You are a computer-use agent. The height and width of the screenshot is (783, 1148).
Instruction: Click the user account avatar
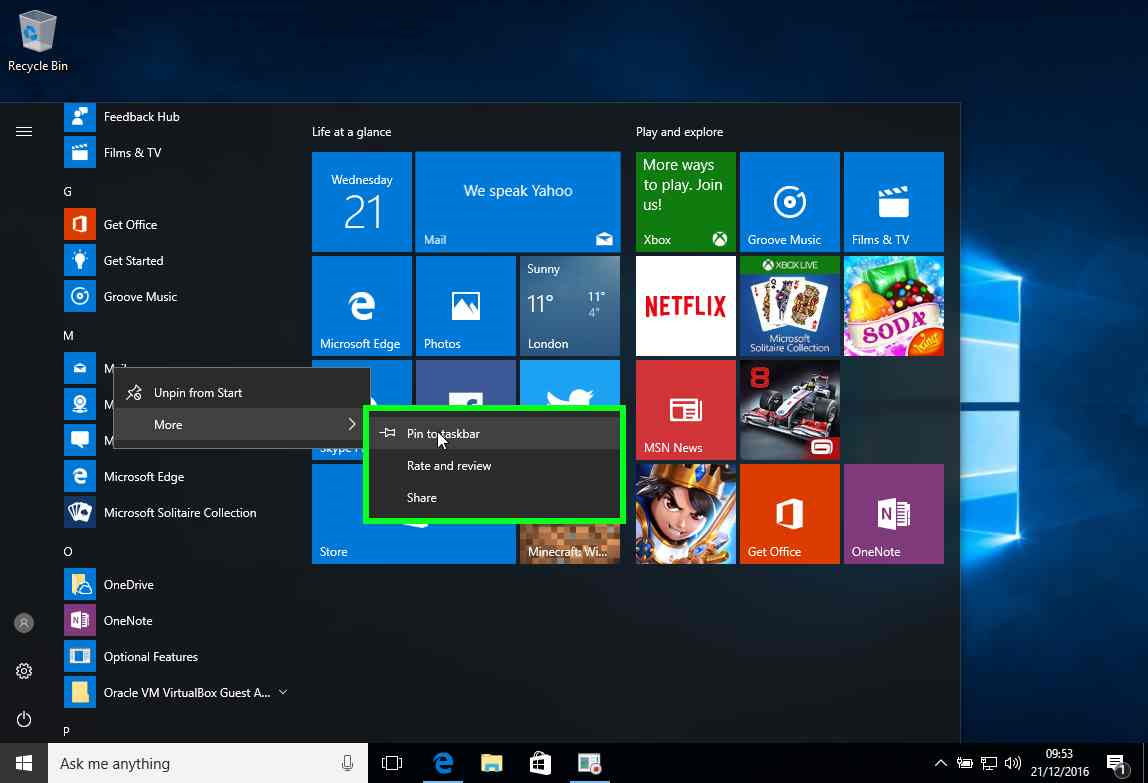[23, 623]
